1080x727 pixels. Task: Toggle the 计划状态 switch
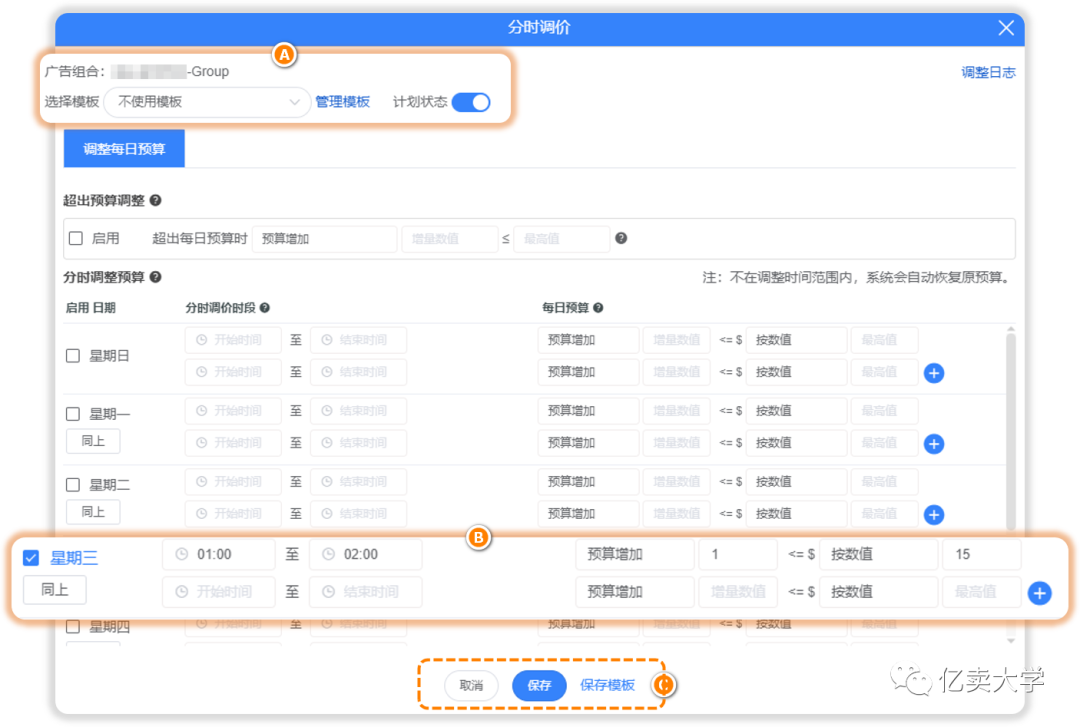(x=471, y=102)
